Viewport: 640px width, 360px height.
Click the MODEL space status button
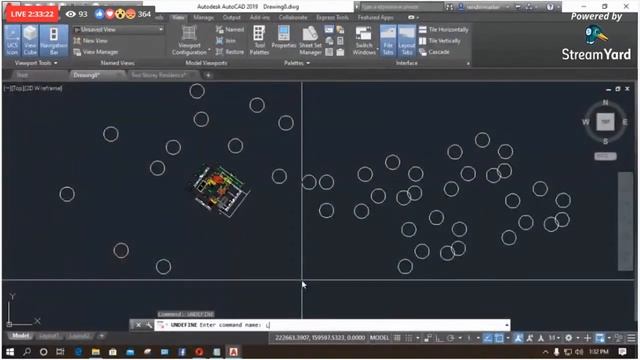pyautogui.click(x=379, y=338)
